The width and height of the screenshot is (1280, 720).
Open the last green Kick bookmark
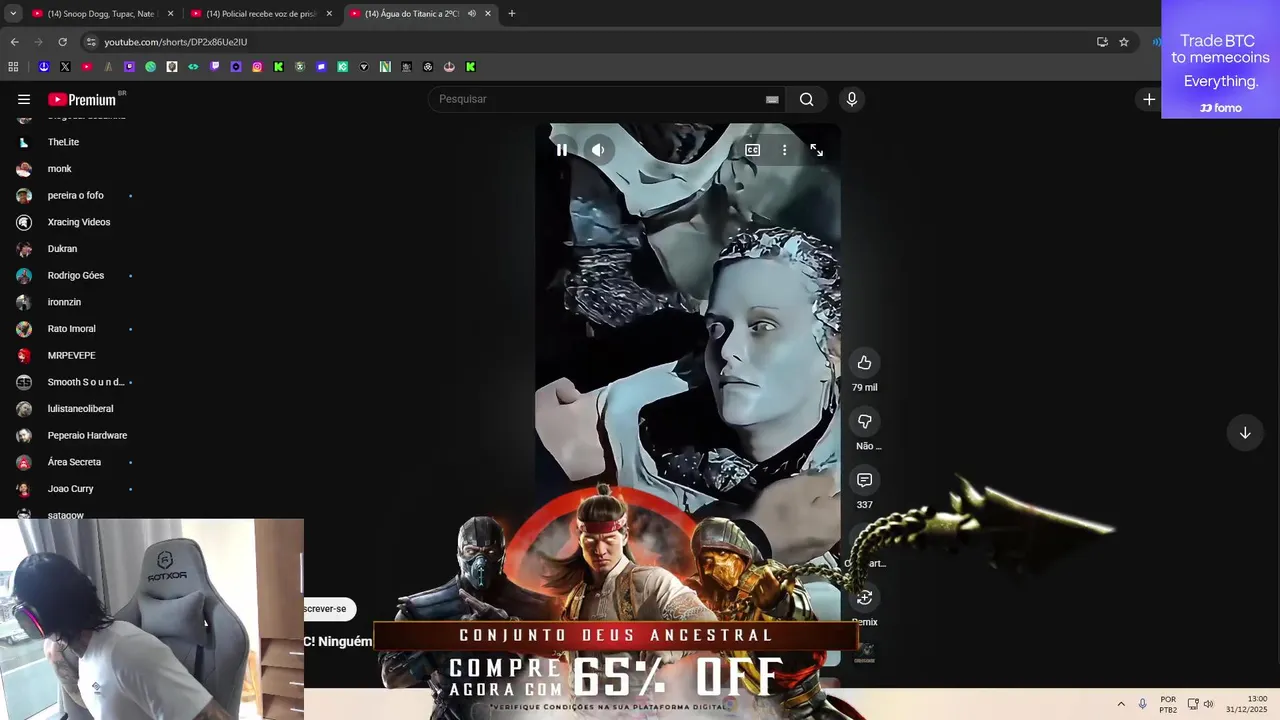470,67
